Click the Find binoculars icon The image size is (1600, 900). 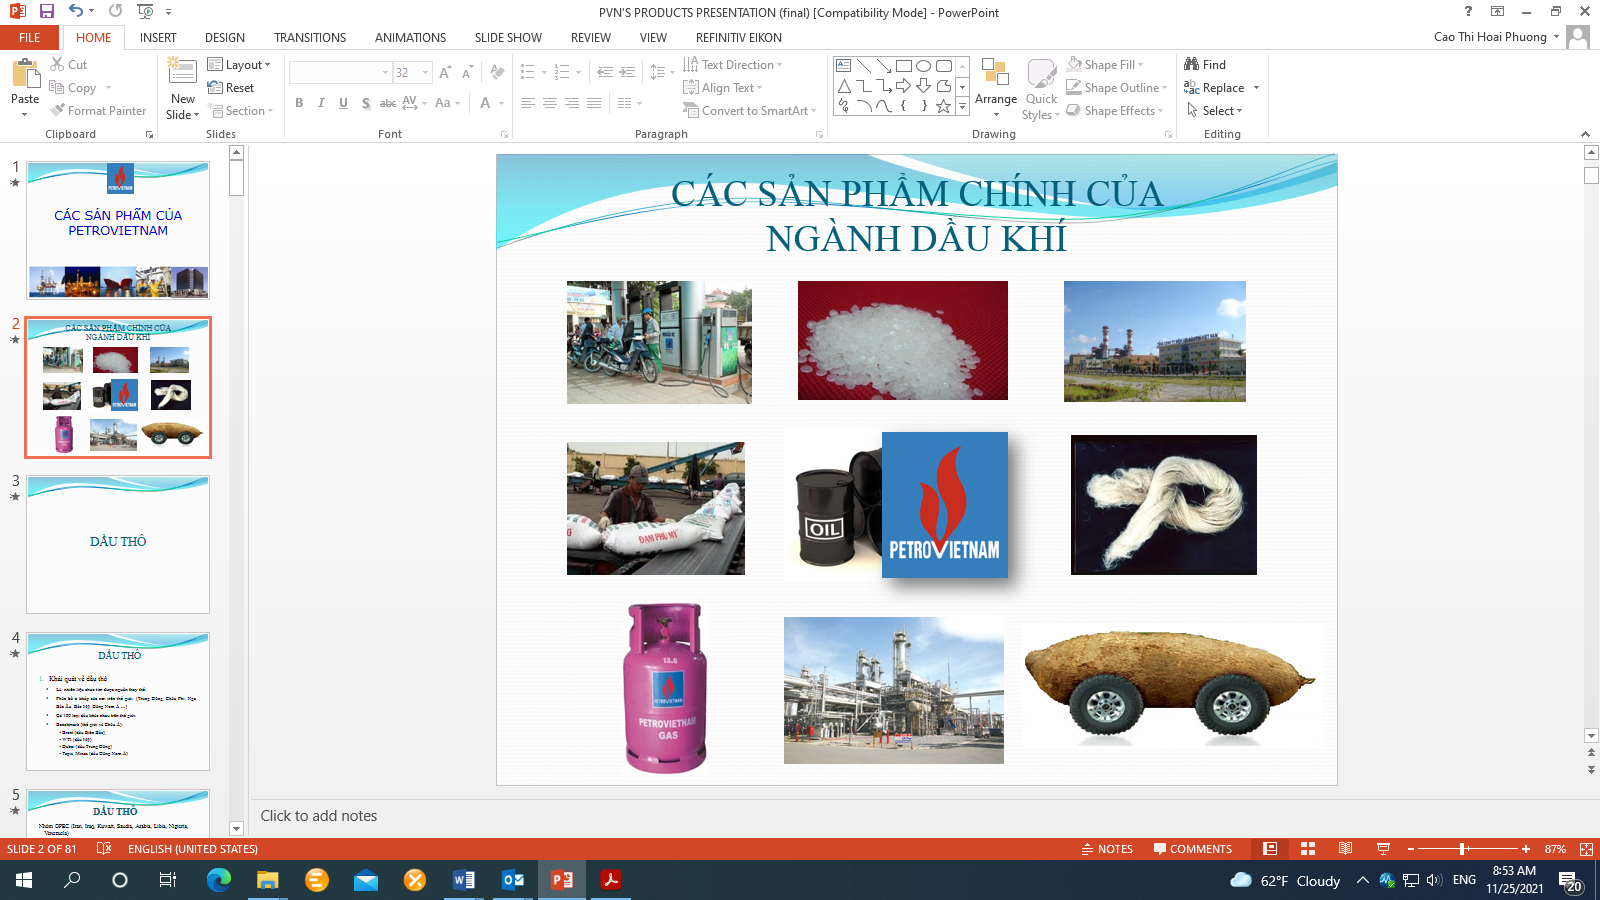click(1192, 64)
